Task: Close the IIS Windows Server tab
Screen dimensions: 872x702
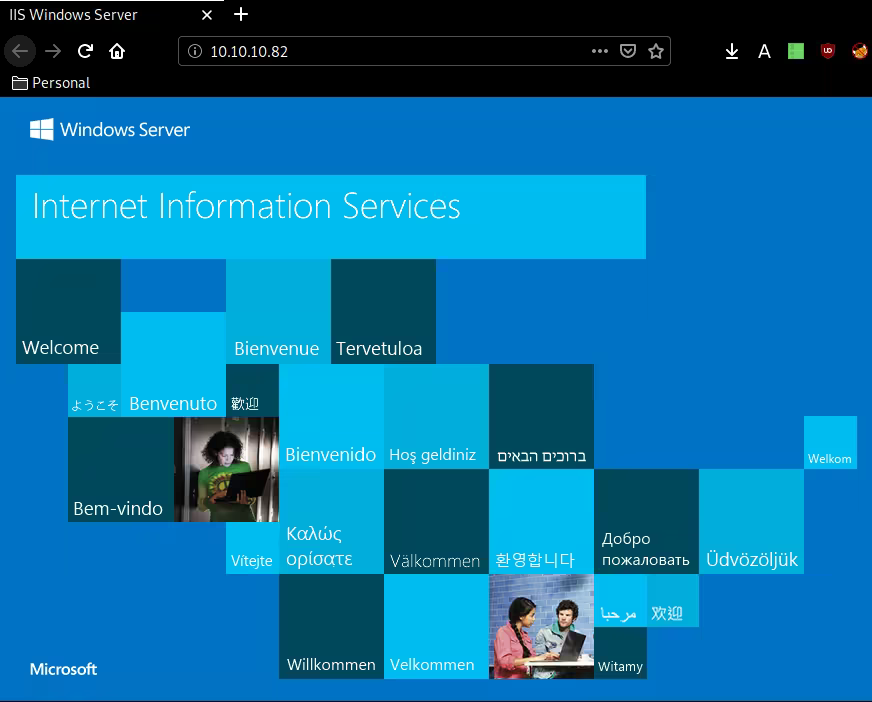Action: (207, 15)
